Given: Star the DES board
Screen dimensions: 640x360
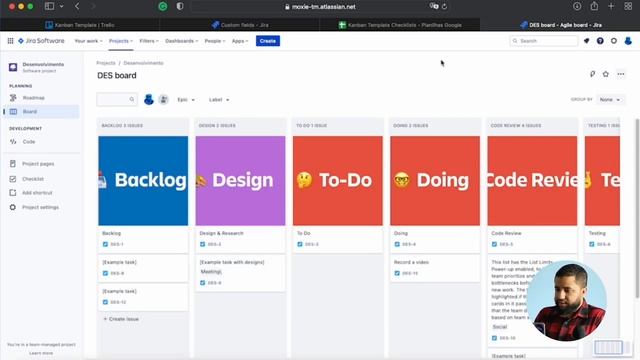Looking at the screenshot, I should 606,74.
